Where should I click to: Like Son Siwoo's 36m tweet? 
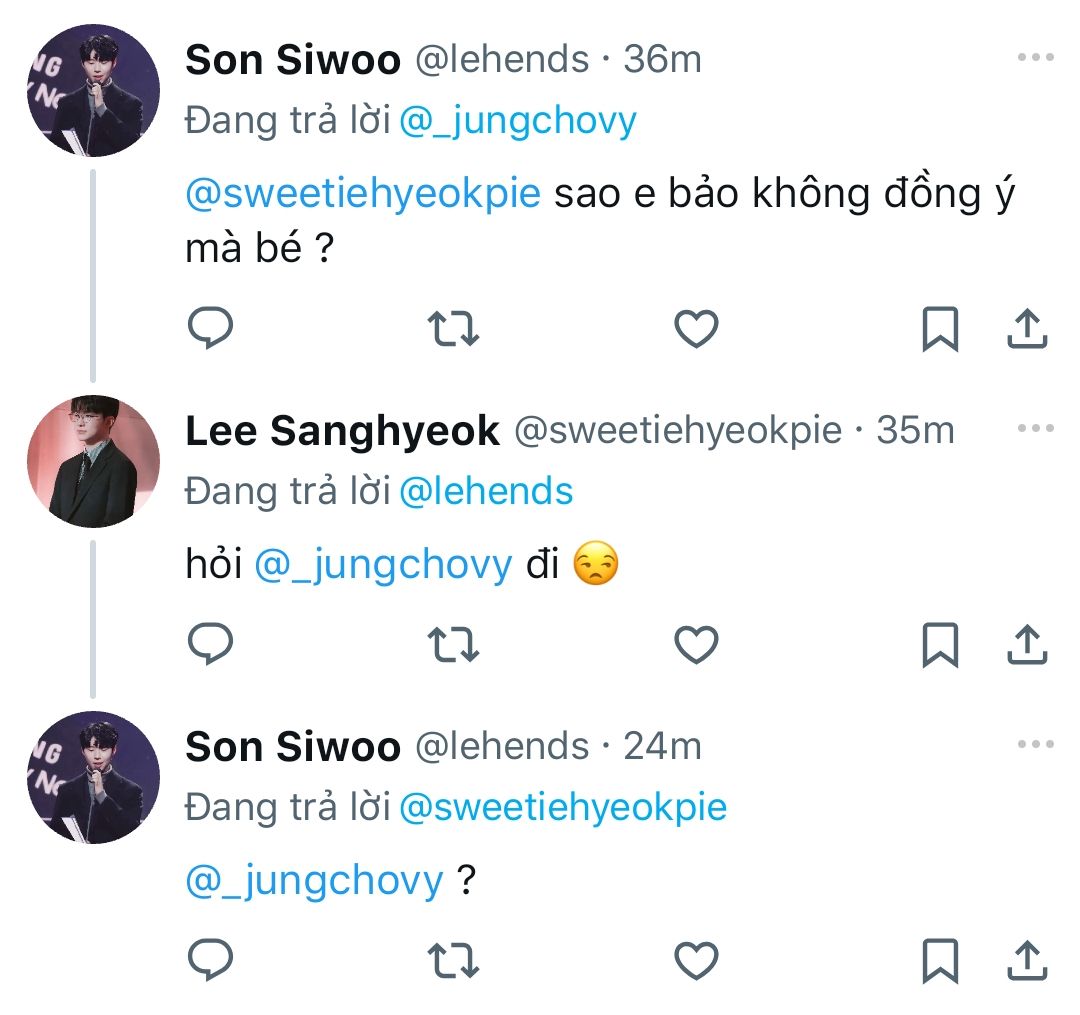point(696,329)
